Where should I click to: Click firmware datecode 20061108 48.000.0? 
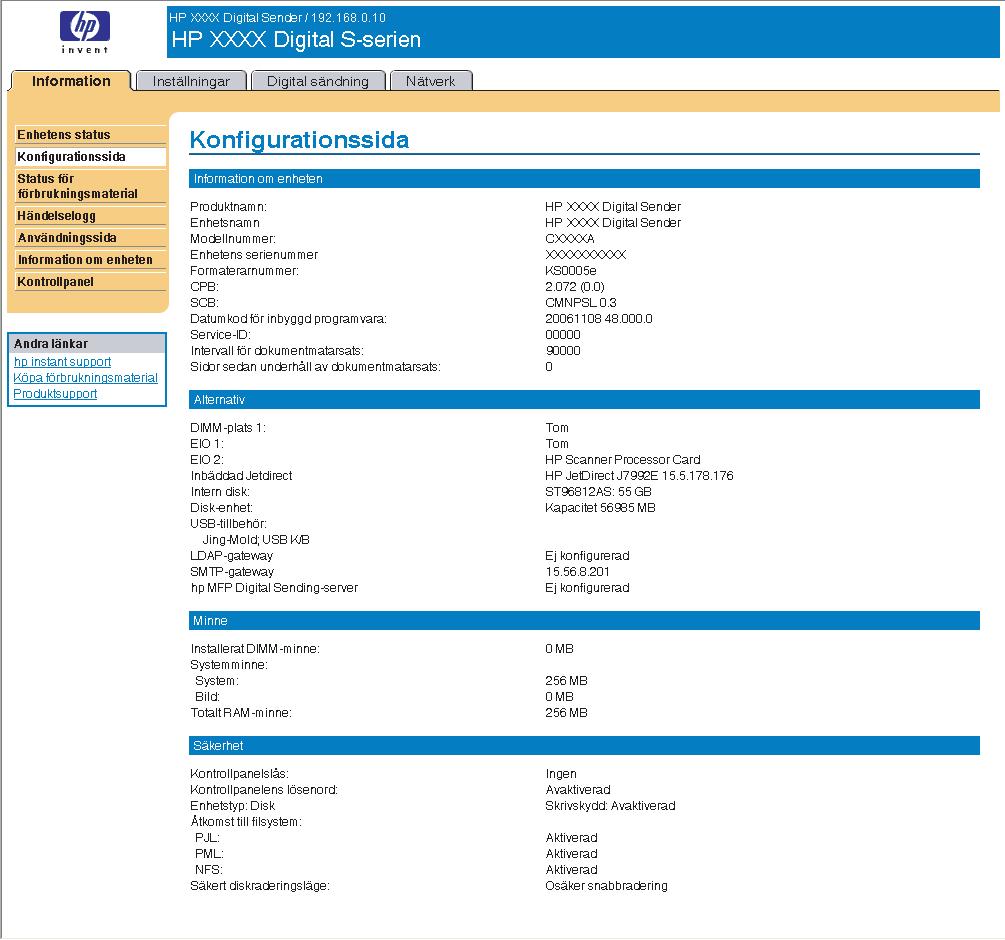[x=599, y=318]
